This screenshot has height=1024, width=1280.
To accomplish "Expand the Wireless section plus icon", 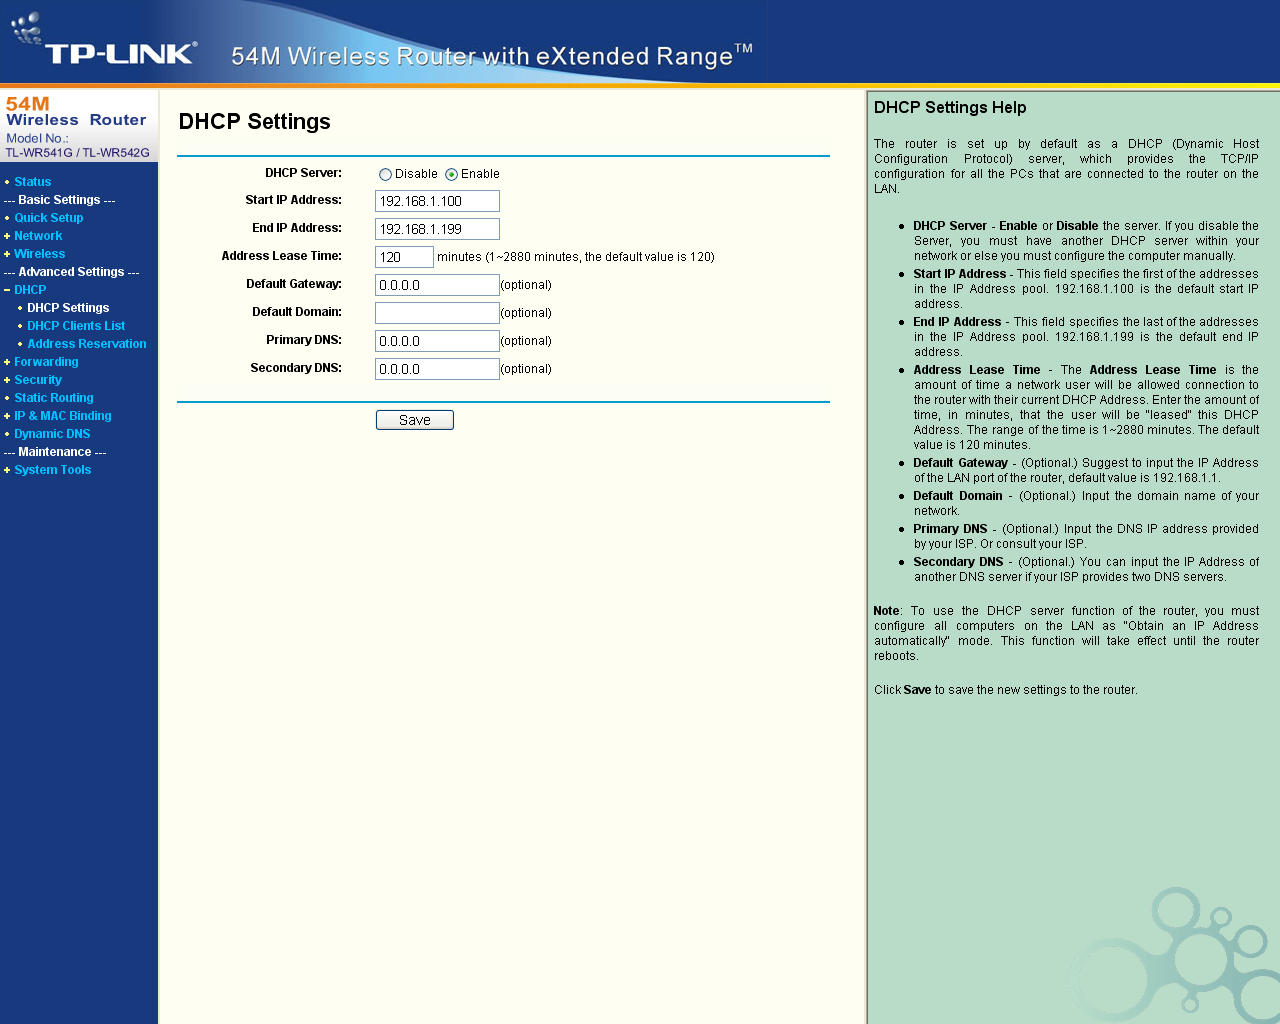I will point(7,254).
